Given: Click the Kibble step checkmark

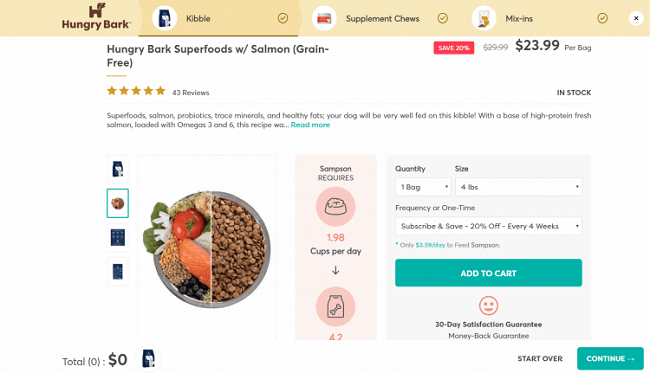Looking at the screenshot, I should [x=283, y=18].
